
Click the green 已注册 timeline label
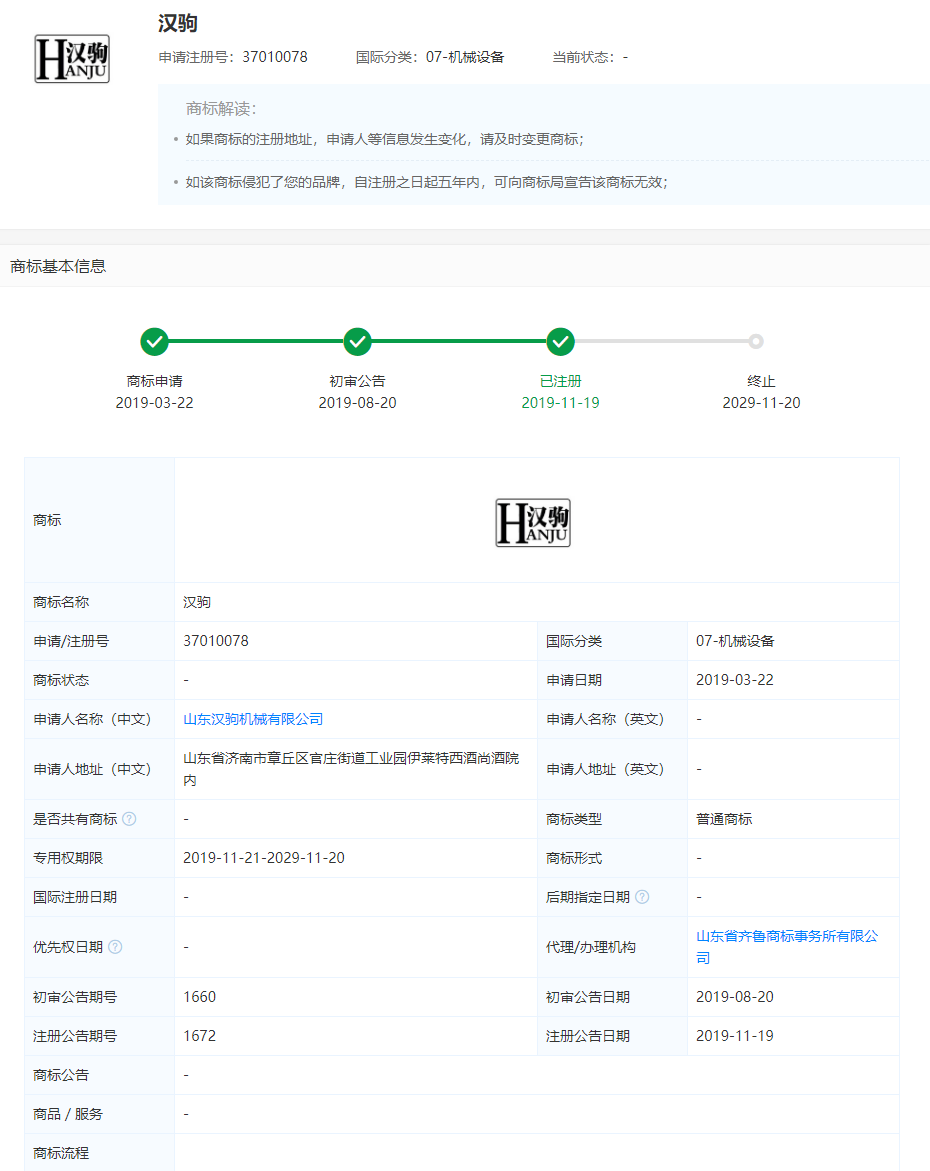(x=560, y=381)
